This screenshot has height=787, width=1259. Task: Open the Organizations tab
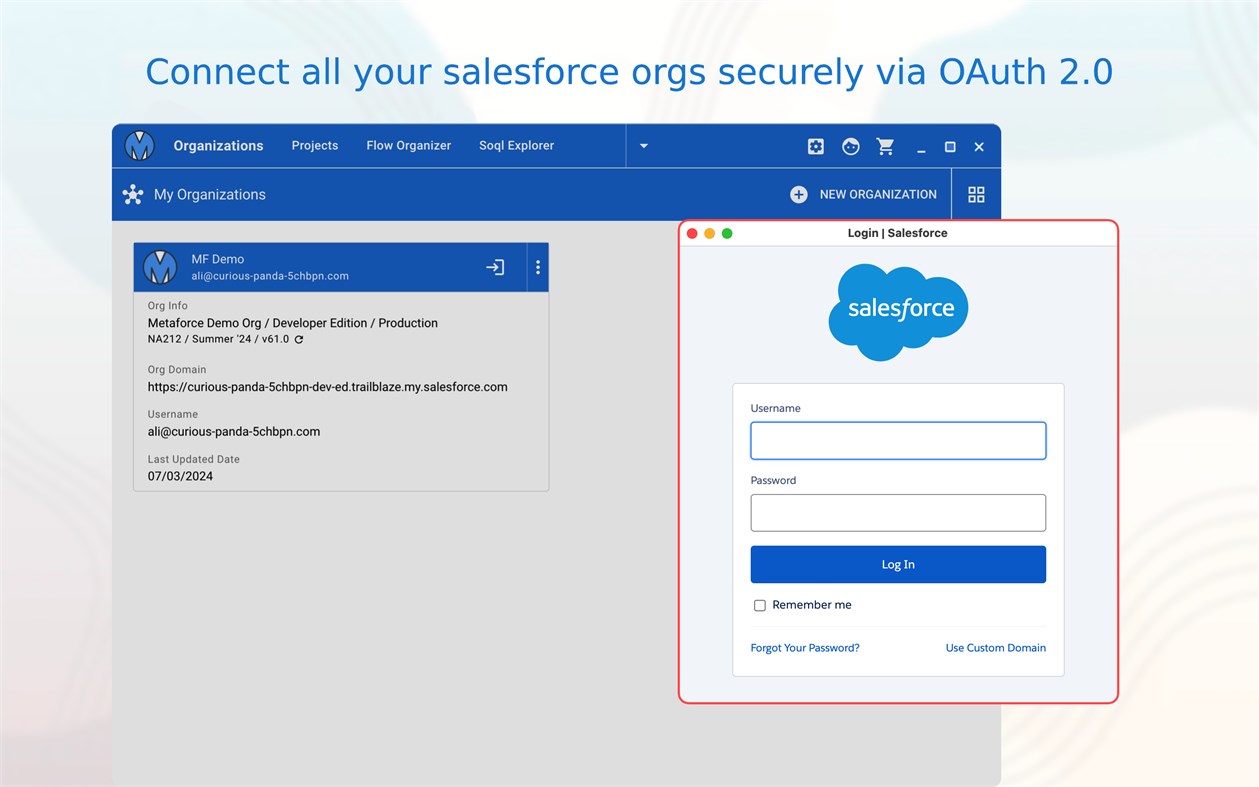pyautogui.click(x=218, y=146)
